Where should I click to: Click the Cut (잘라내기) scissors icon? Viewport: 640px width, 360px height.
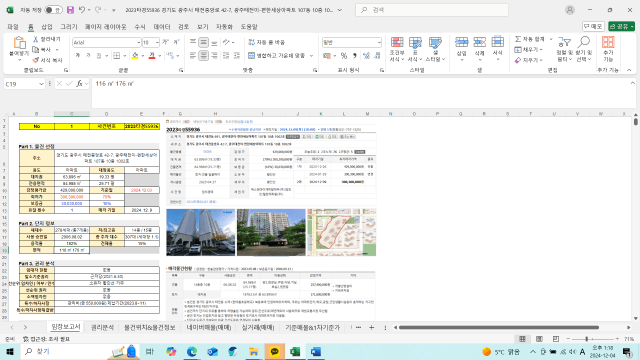coord(36,39)
